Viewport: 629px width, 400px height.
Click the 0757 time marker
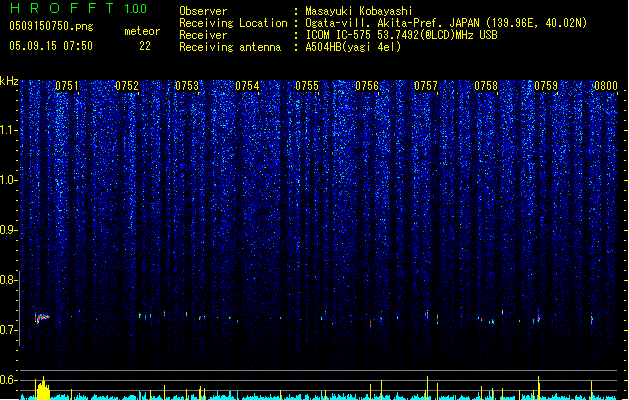tap(426, 86)
